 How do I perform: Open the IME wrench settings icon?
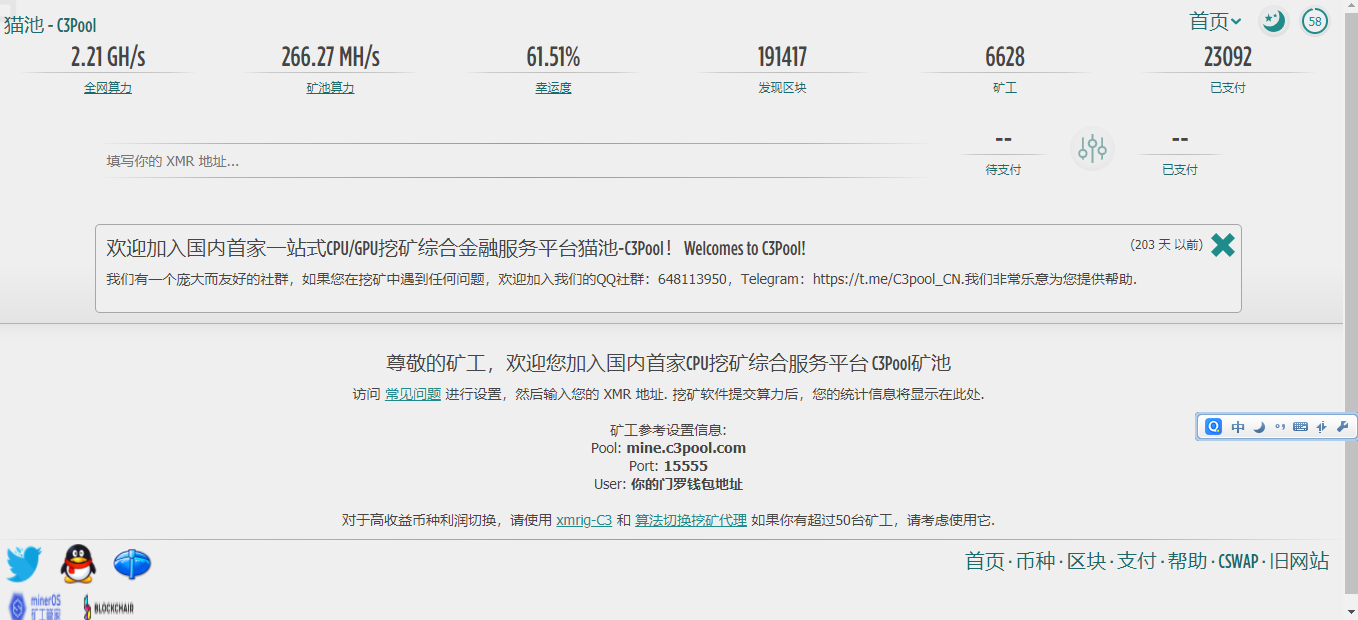pos(1342,427)
